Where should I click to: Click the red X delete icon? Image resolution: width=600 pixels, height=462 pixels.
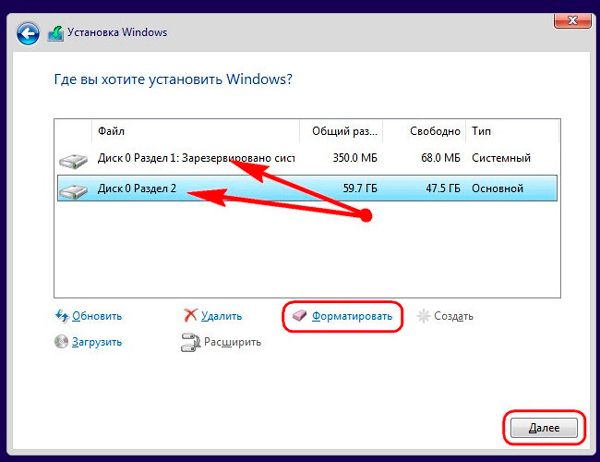click(191, 315)
